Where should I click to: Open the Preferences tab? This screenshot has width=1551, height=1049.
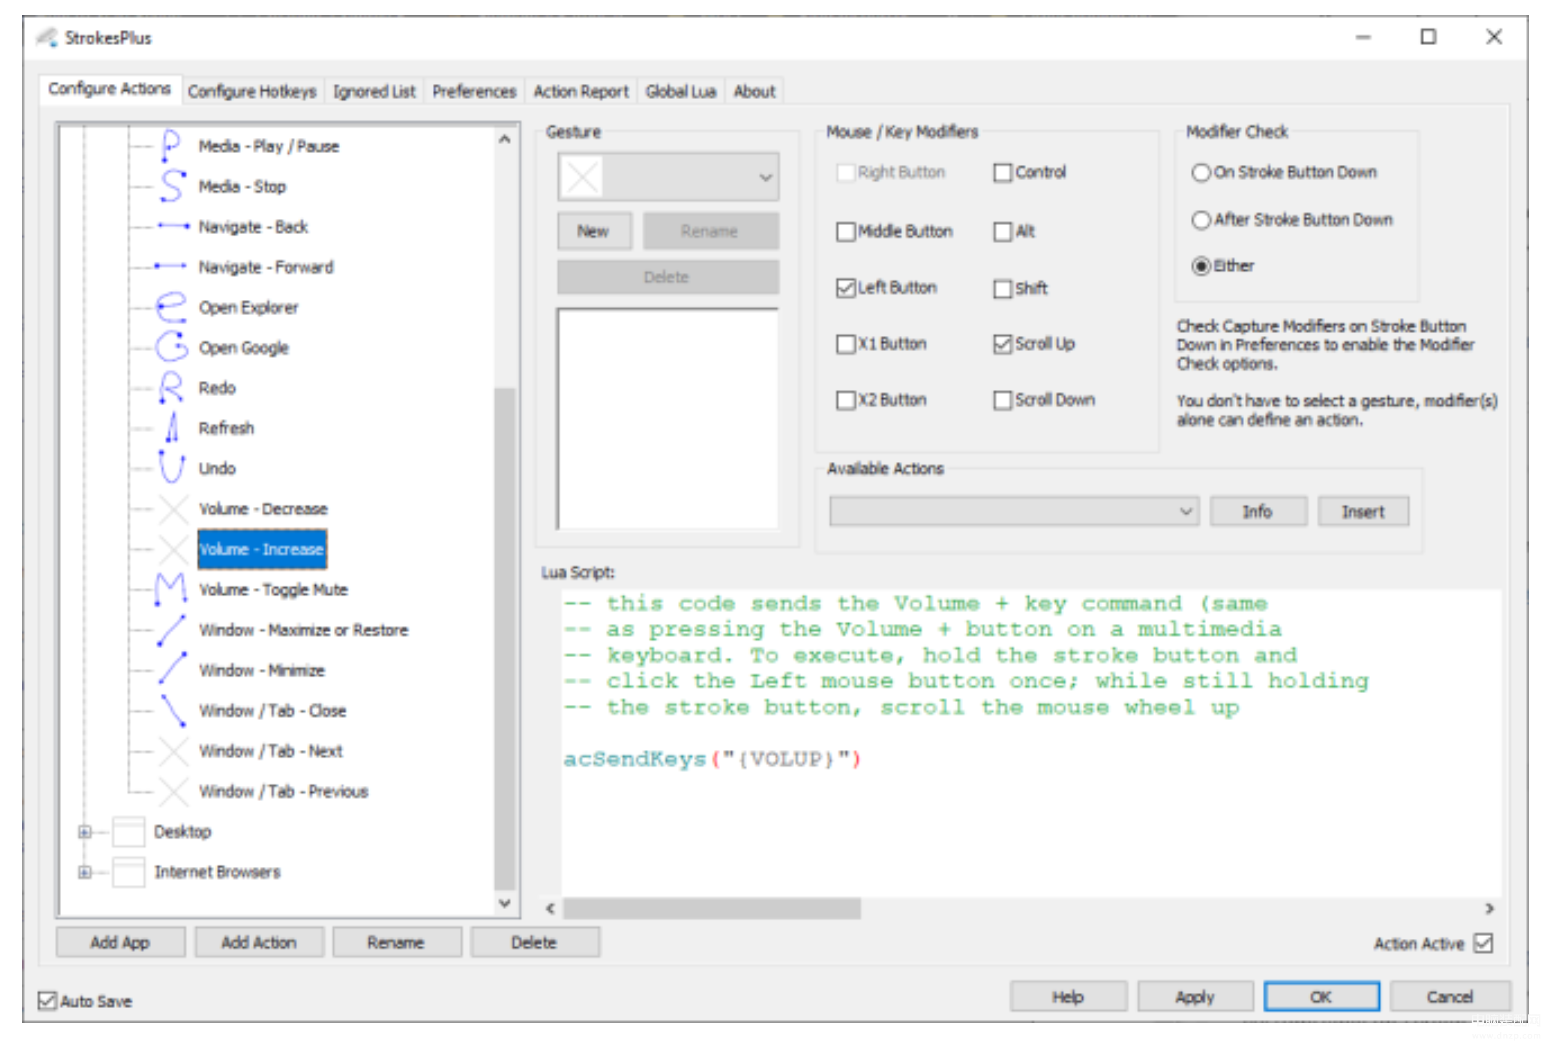pyautogui.click(x=474, y=91)
